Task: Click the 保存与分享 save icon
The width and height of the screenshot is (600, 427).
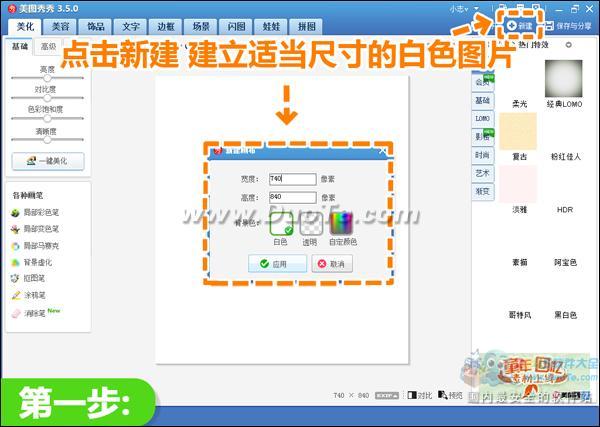Action: (x=549, y=26)
